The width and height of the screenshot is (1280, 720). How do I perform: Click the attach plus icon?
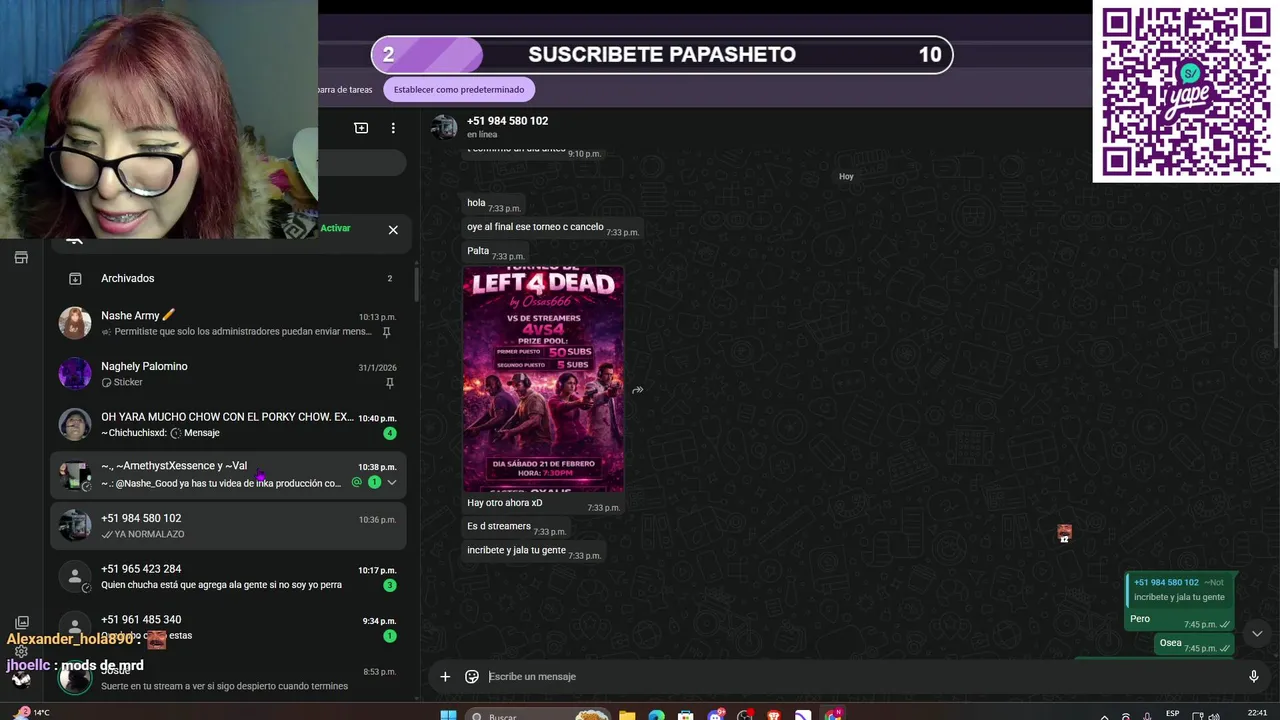[x=445, y=677]
